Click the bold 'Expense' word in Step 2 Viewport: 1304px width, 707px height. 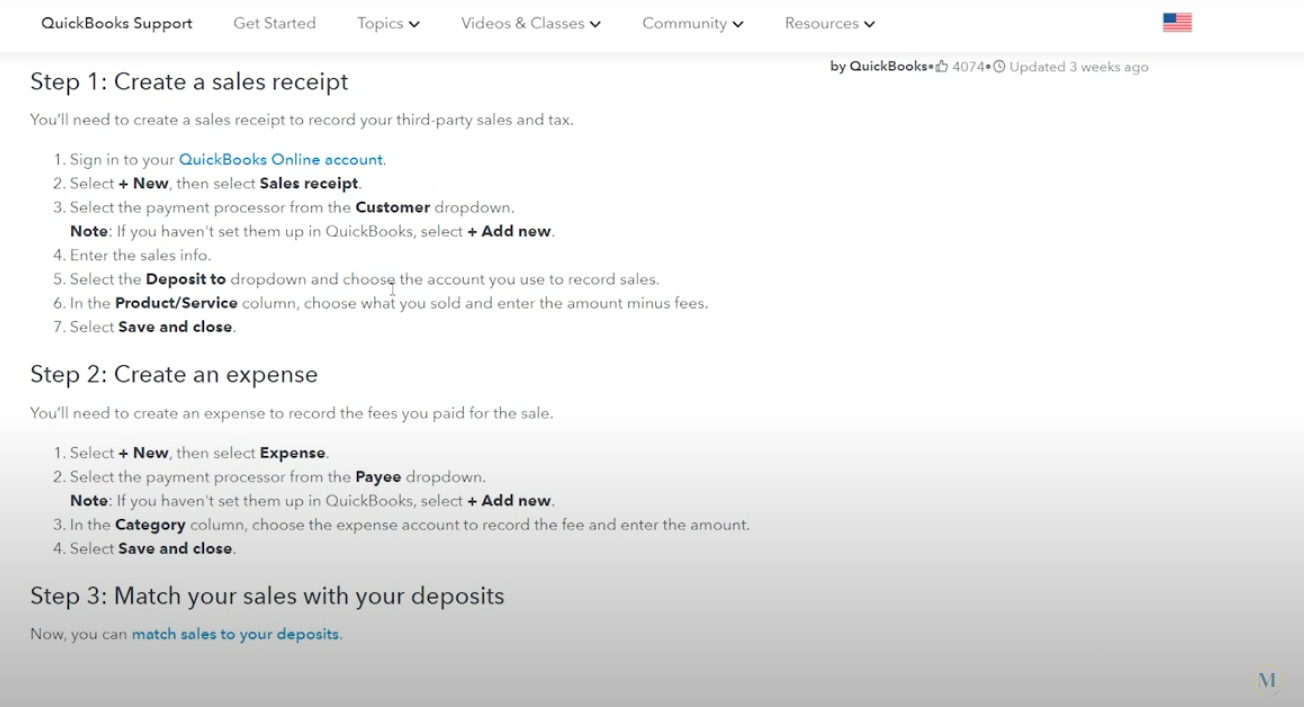(293, 453)
